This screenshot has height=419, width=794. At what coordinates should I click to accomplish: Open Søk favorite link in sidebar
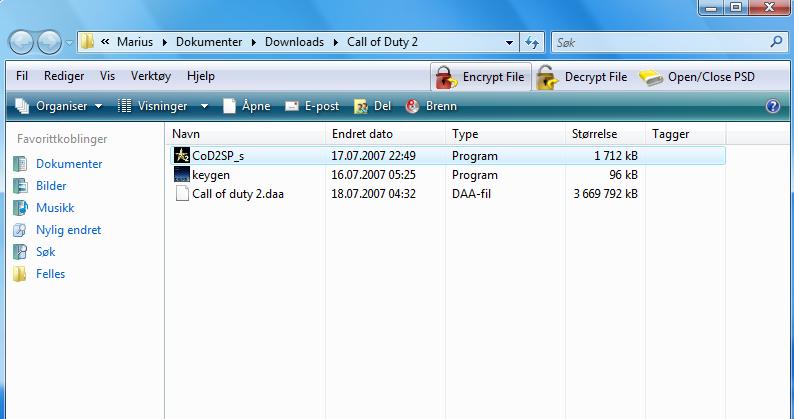click(x=45, y=252)
